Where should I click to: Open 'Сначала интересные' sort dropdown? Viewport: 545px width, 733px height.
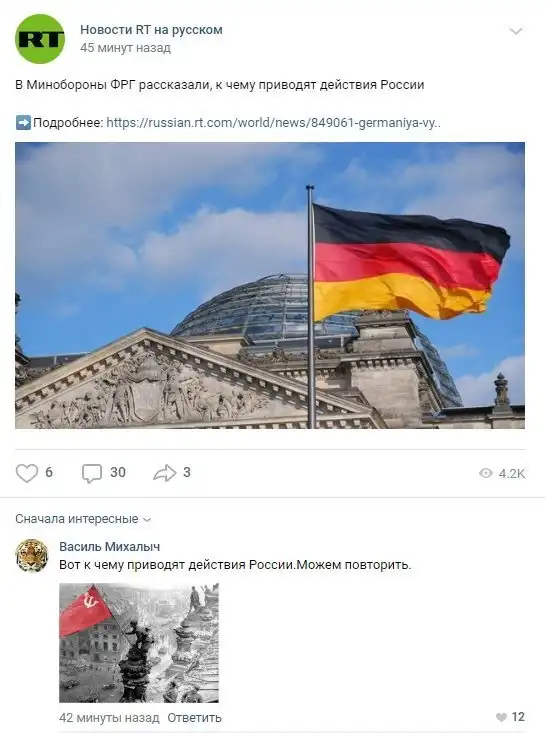[83, 519]
